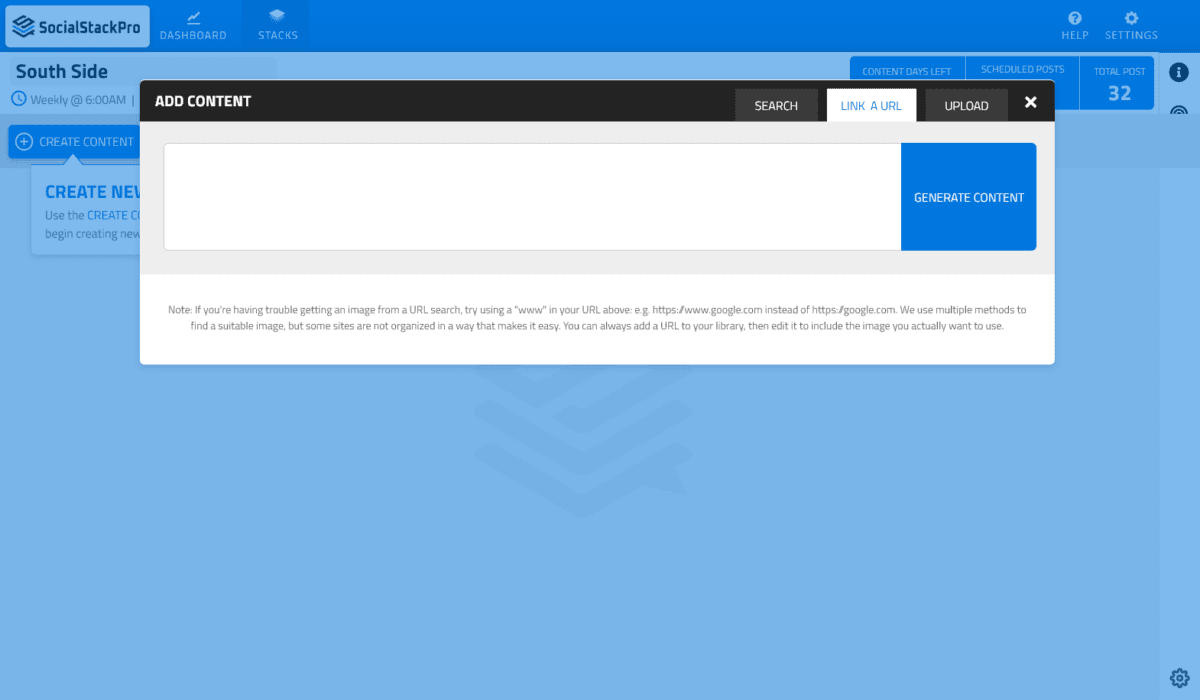Close the Add Content dialog
1200x700 pixels.
tap(1031, 102)
